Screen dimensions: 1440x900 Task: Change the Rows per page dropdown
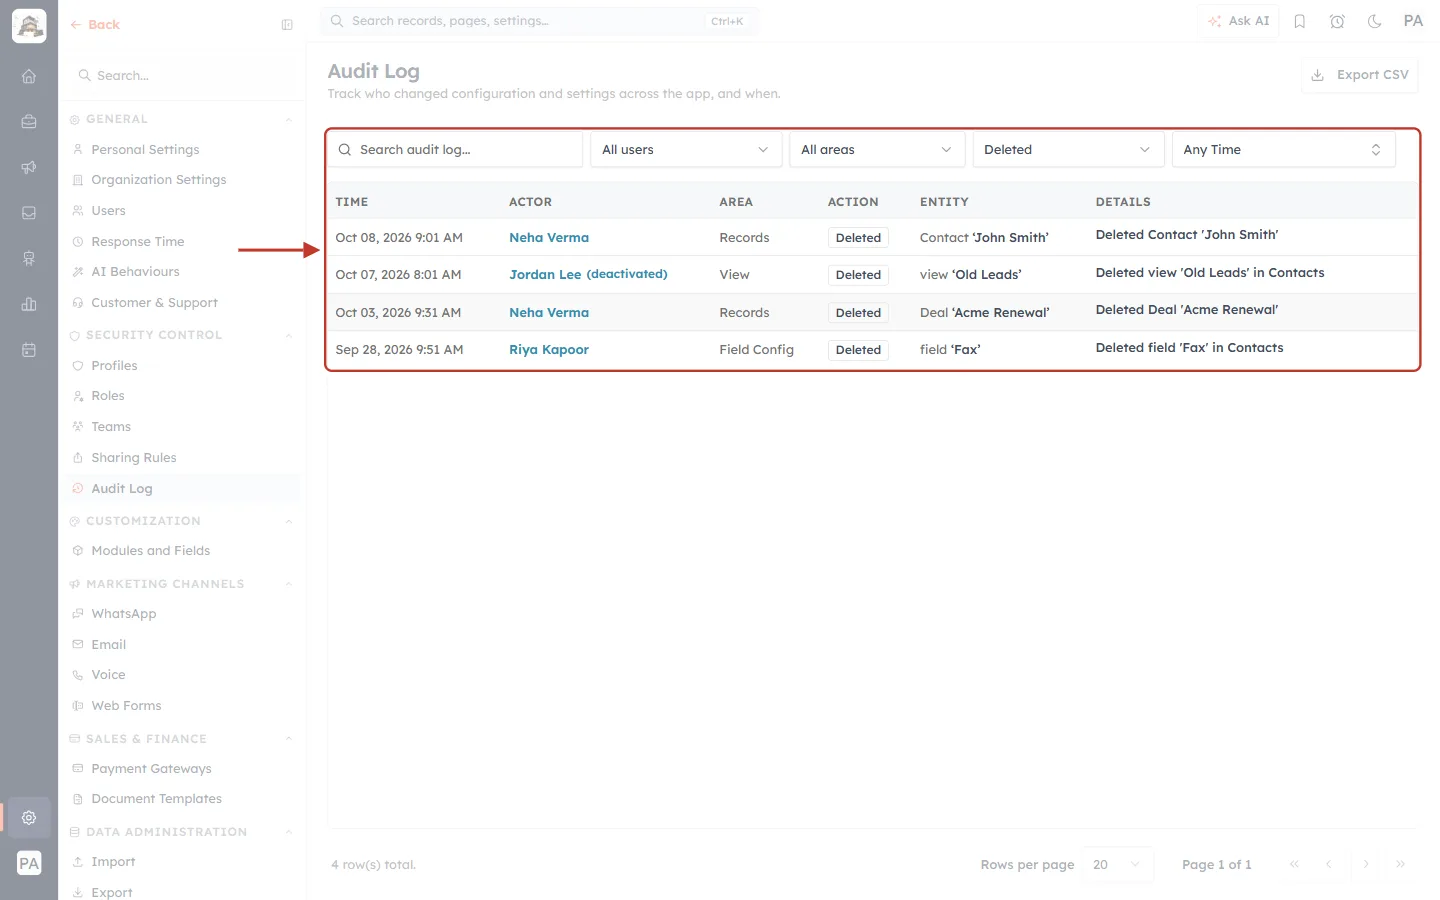click(1117, 865)
